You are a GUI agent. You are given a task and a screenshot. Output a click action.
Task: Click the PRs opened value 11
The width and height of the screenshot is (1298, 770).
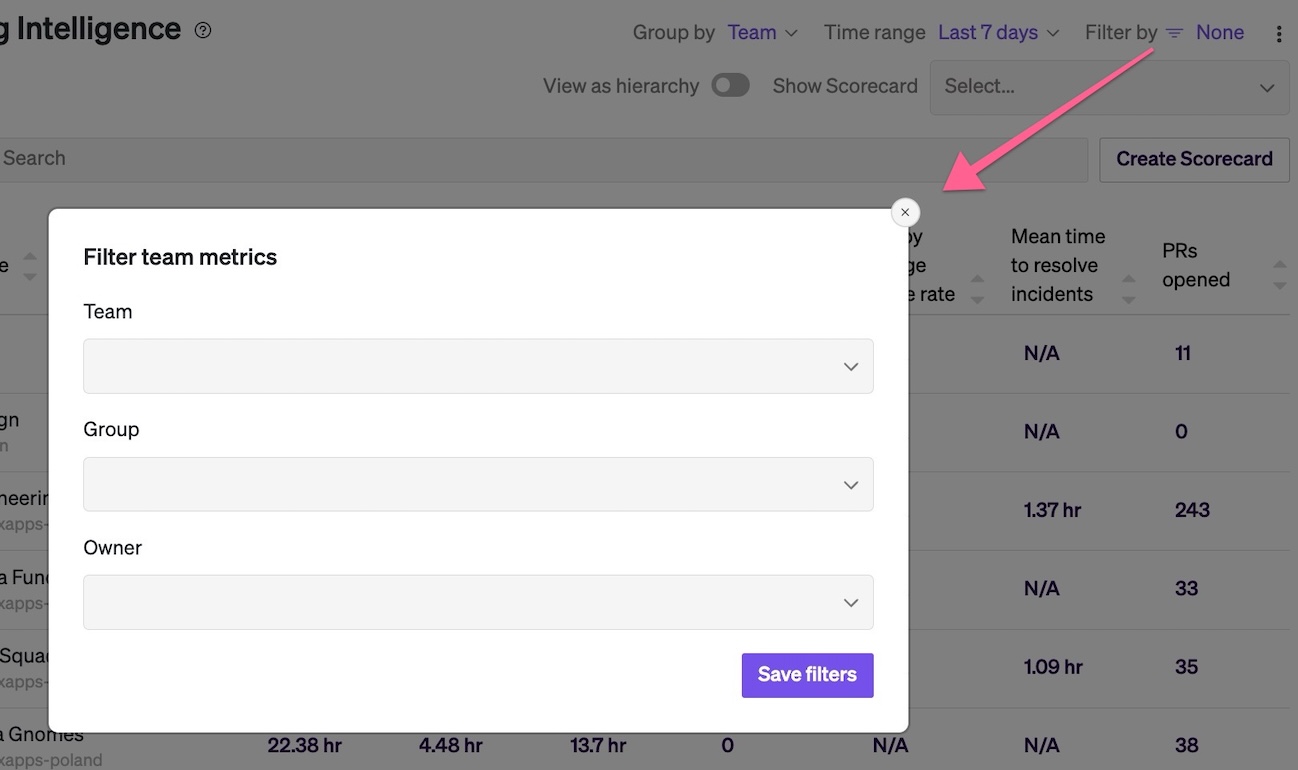pos(1183,353)
